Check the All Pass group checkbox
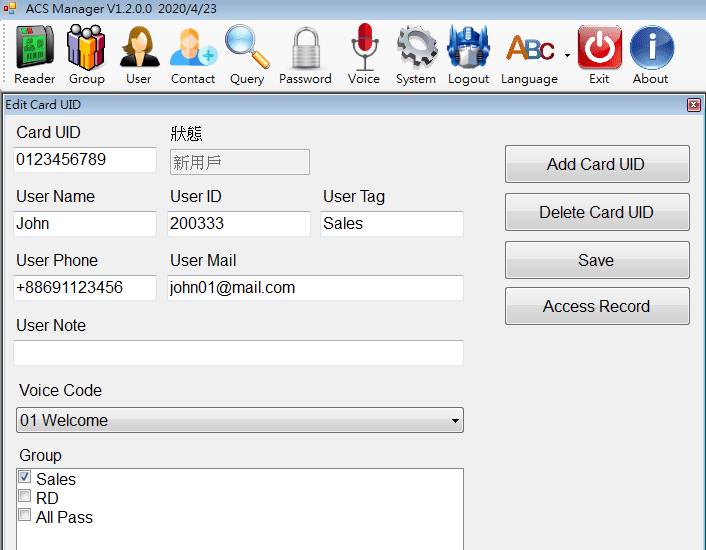This screenshot has height=550, width=706. click(25, 515)
